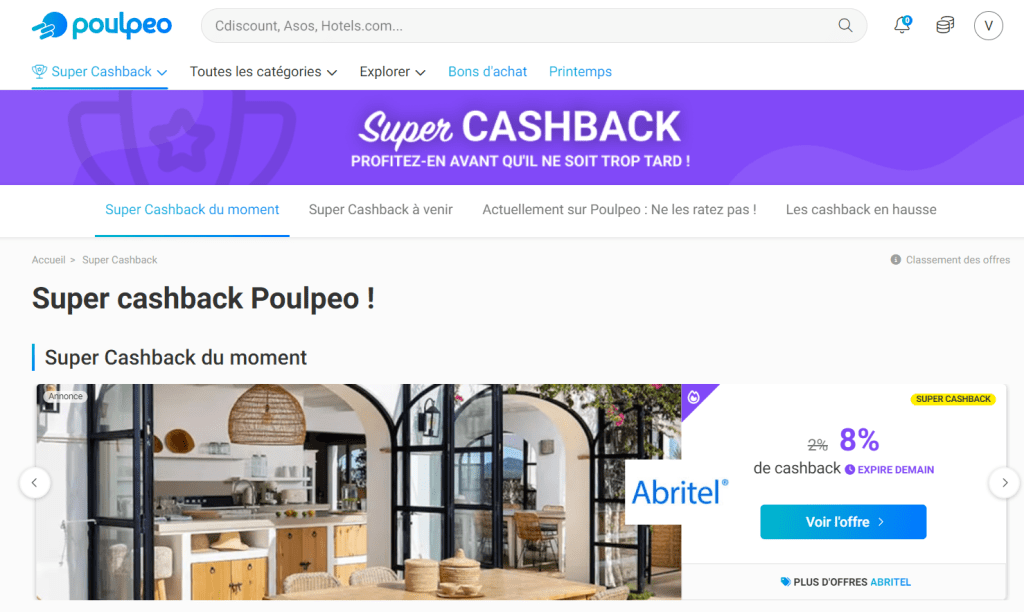The width and height of the screenshot is (1024, 612).
Task: Expand Toutes les catégories dropdown
Action: pyautogui.click(x=263, y=72)
